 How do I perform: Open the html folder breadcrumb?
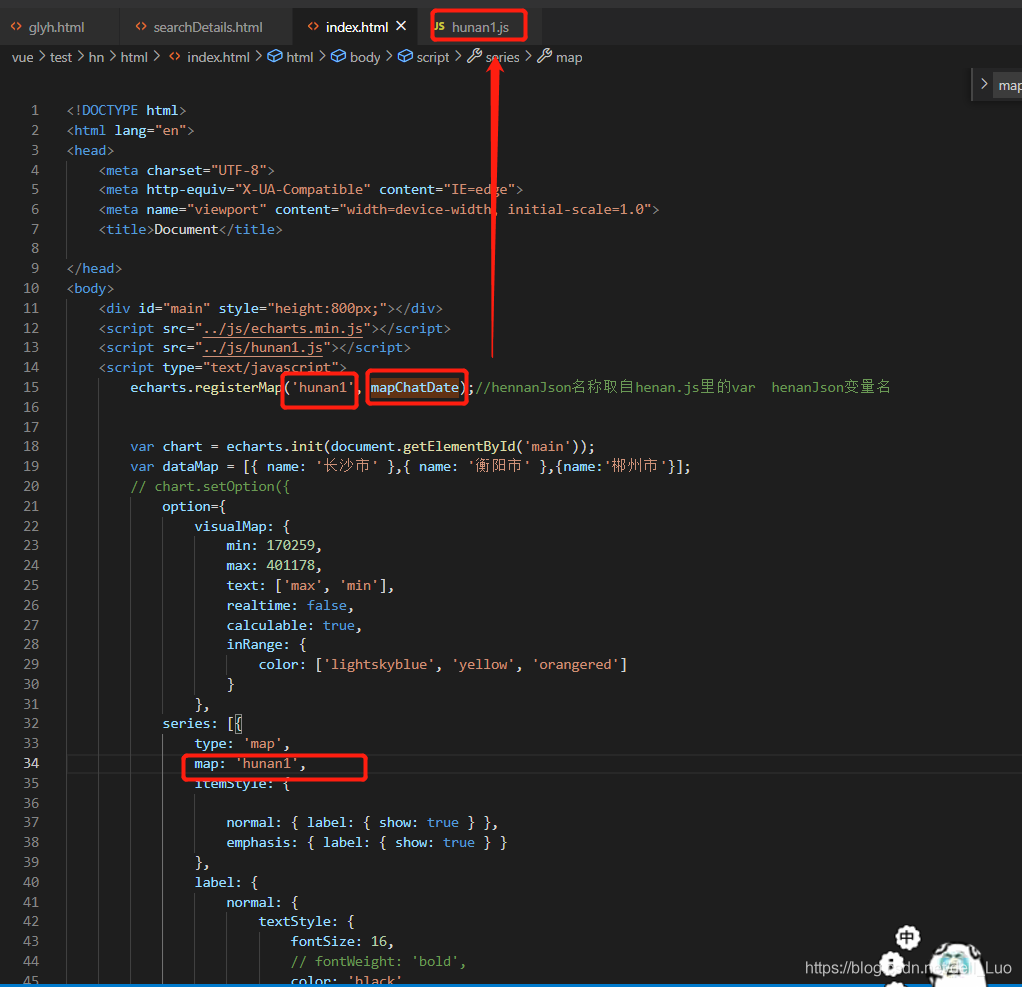click(134, 57)
